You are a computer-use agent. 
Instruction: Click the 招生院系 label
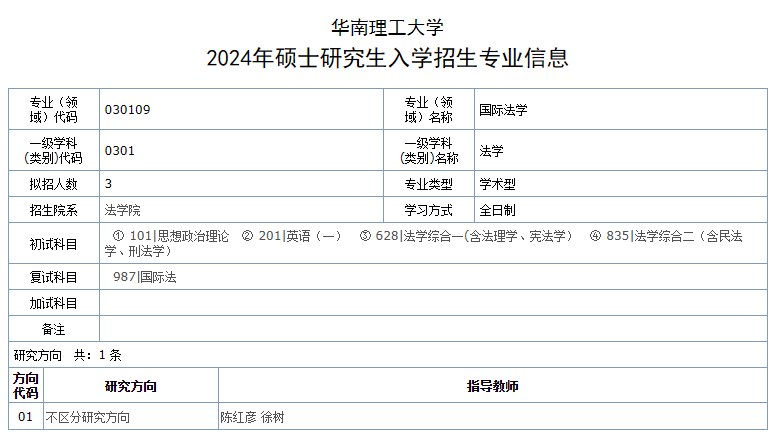pyautogui.click(x=54, y=210)
